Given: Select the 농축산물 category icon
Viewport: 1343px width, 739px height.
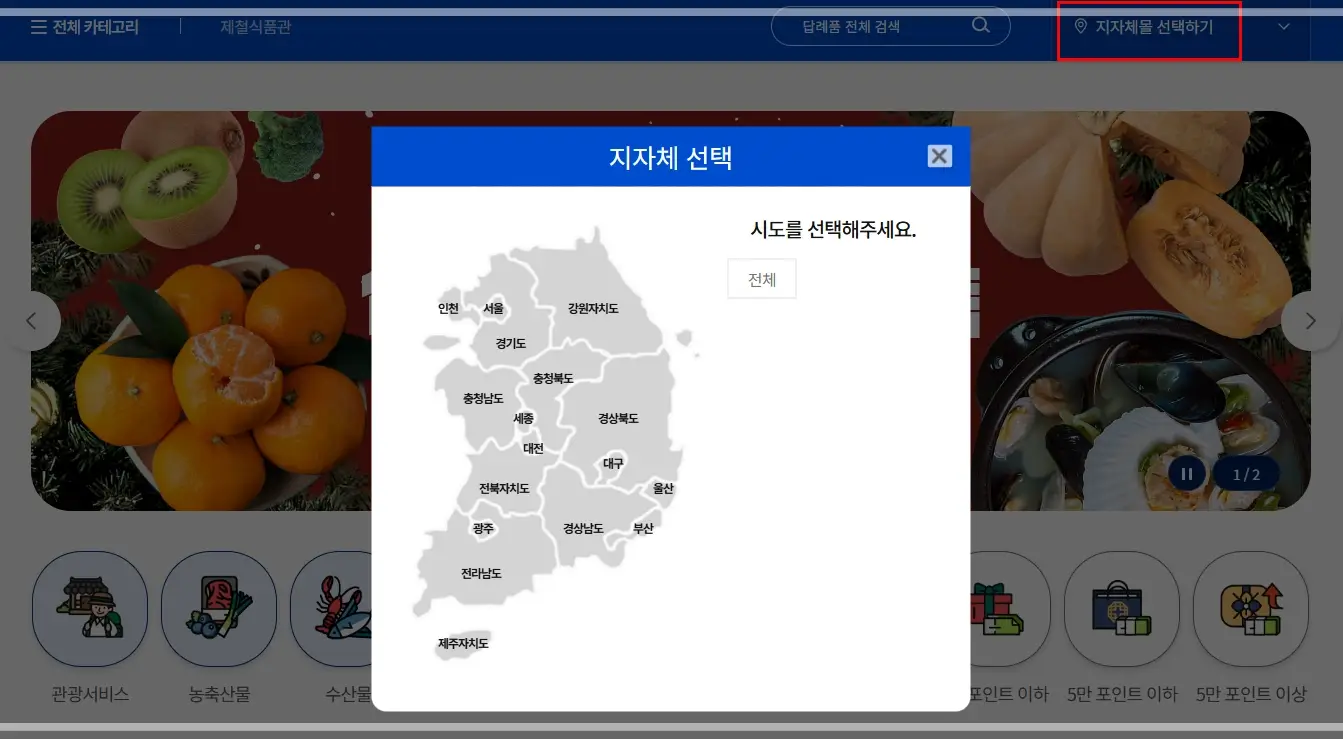Looking at the screenshot, I should click(219, 609).
